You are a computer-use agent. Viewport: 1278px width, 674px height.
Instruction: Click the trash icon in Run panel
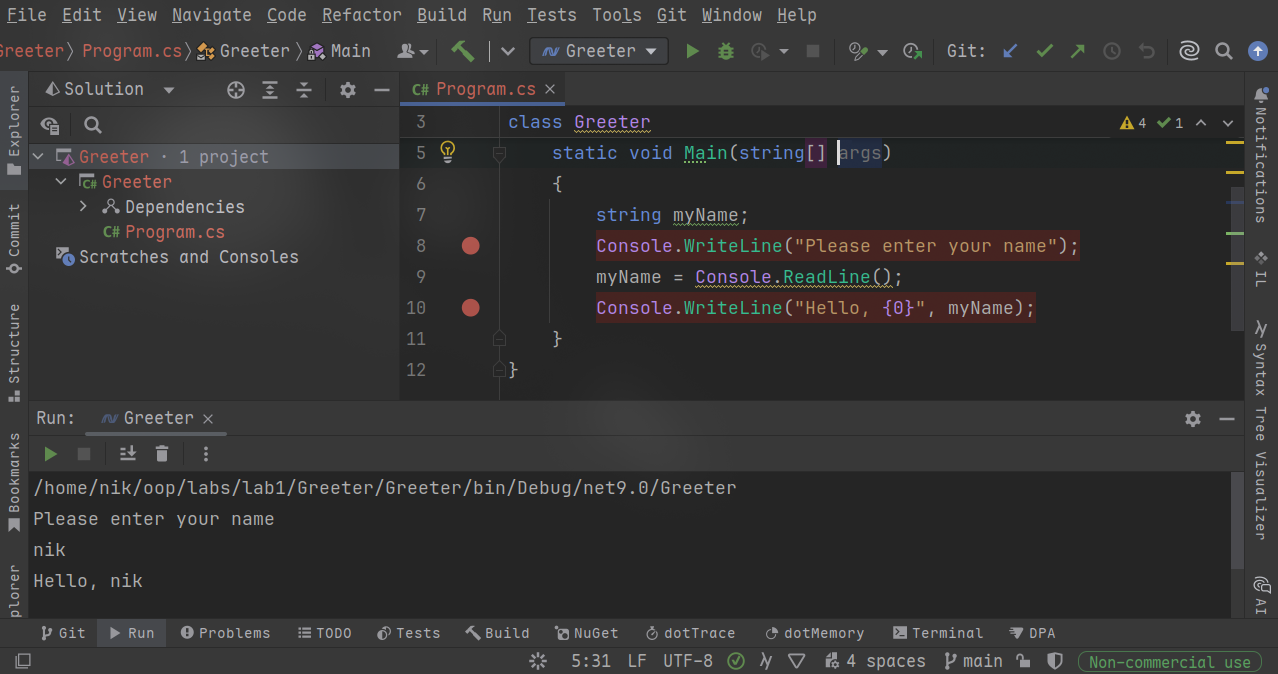tap(162, 454)
